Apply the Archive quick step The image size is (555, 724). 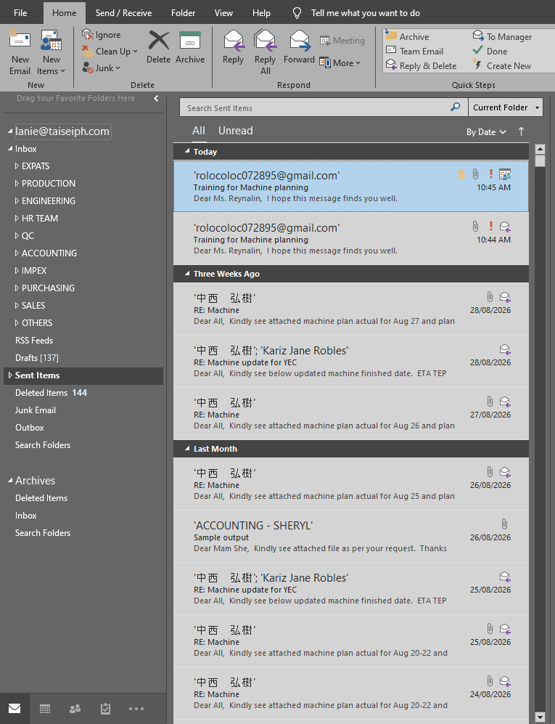[407, 36]
